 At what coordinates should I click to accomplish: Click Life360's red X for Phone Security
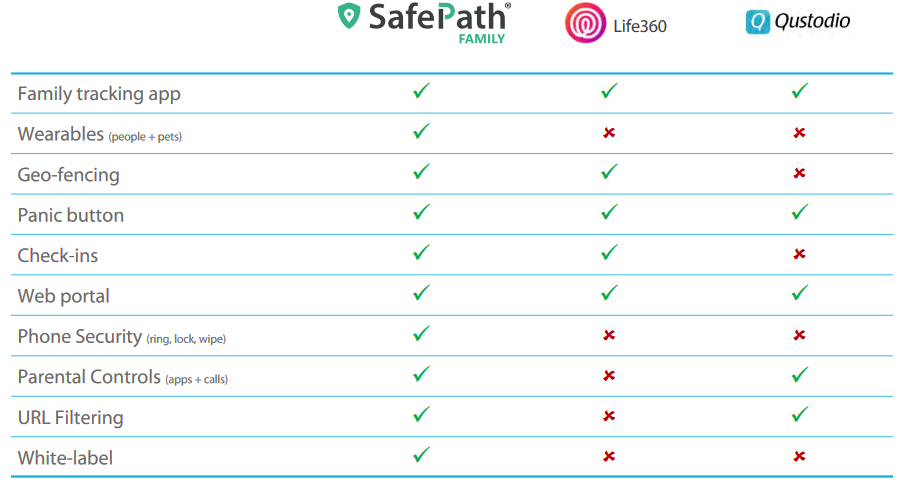pyautogui.click(x=609, y=336)
